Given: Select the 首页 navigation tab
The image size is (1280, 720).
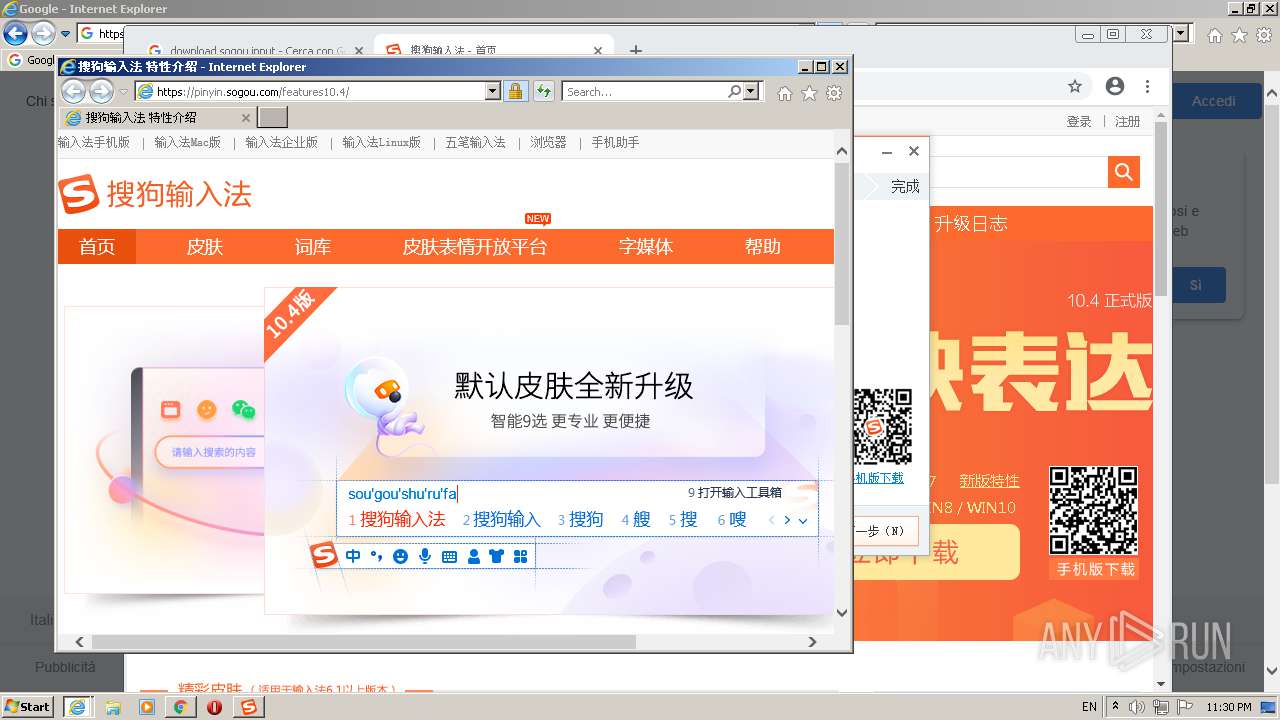Looking at the screenshot, I should (97, 247).
